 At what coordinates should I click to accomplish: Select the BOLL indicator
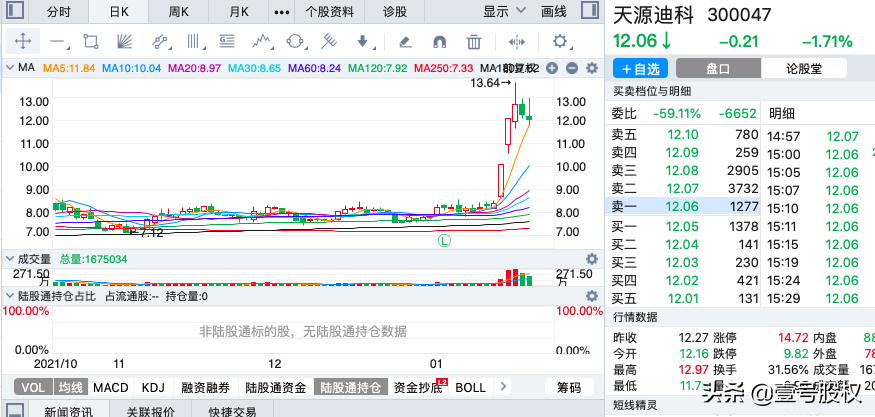click(470, 387)
